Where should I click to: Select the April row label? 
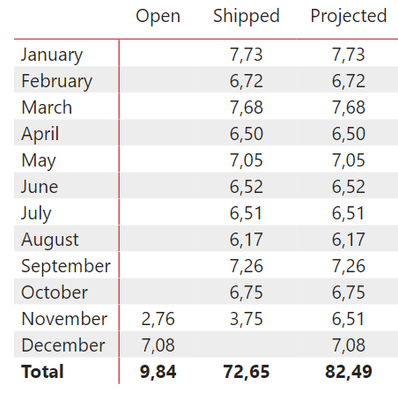40,134
